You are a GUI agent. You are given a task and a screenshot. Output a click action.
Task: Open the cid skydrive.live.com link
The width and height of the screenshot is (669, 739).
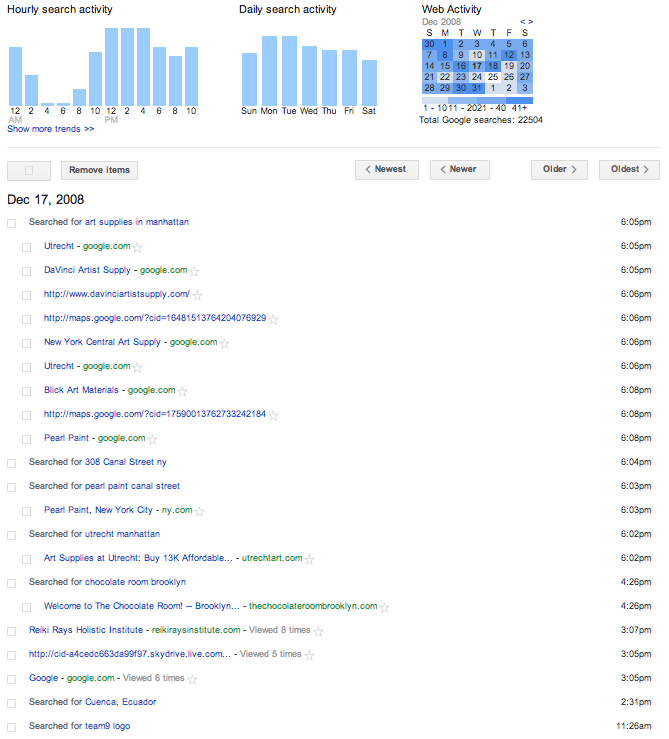coord(130,654)
